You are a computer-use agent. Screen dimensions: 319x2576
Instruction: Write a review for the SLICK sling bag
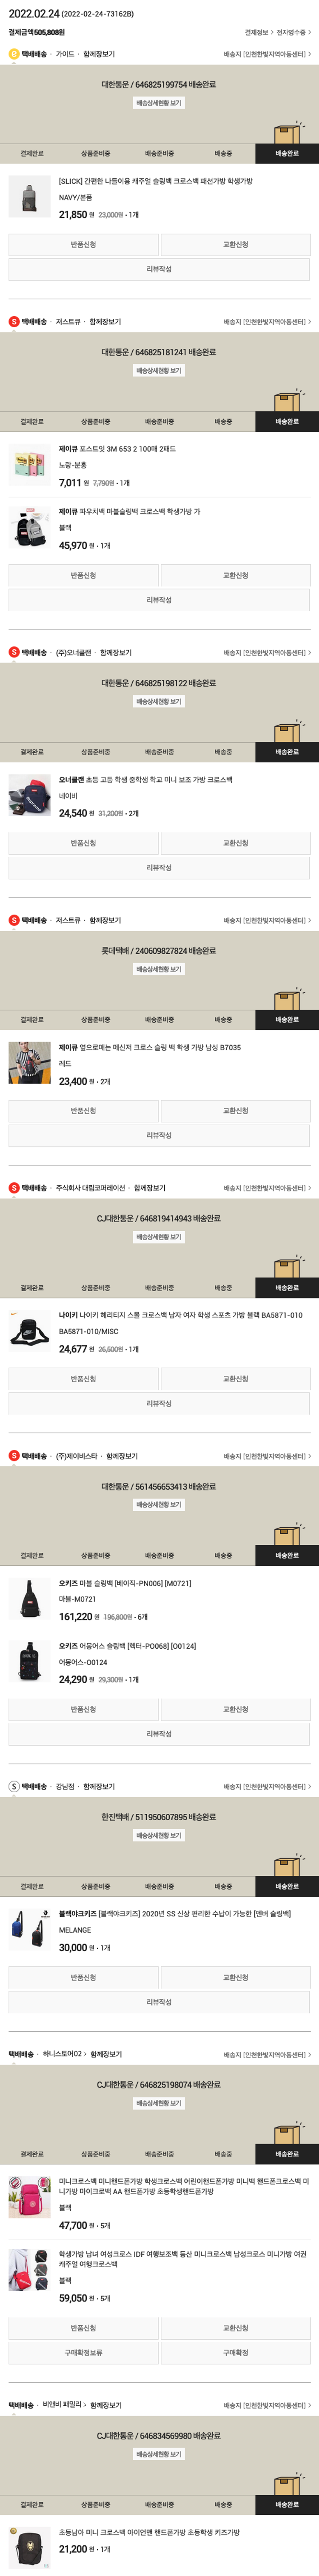(159, 269)
